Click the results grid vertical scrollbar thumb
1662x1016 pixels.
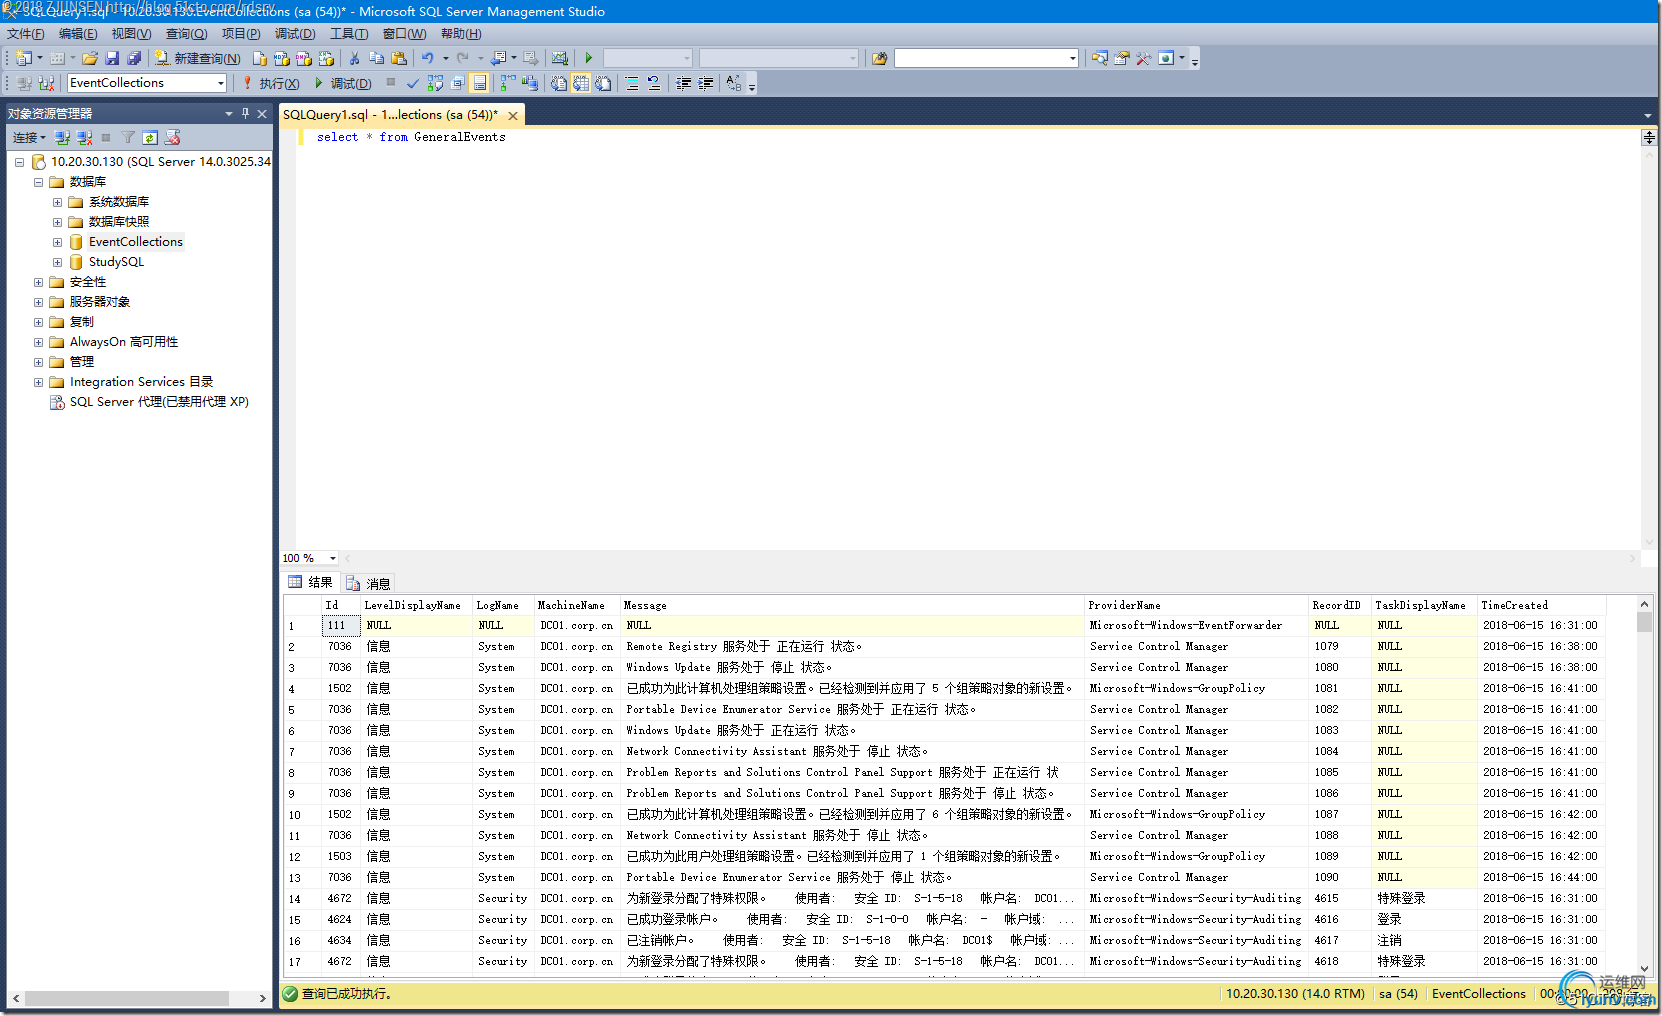click(1644, 623)
